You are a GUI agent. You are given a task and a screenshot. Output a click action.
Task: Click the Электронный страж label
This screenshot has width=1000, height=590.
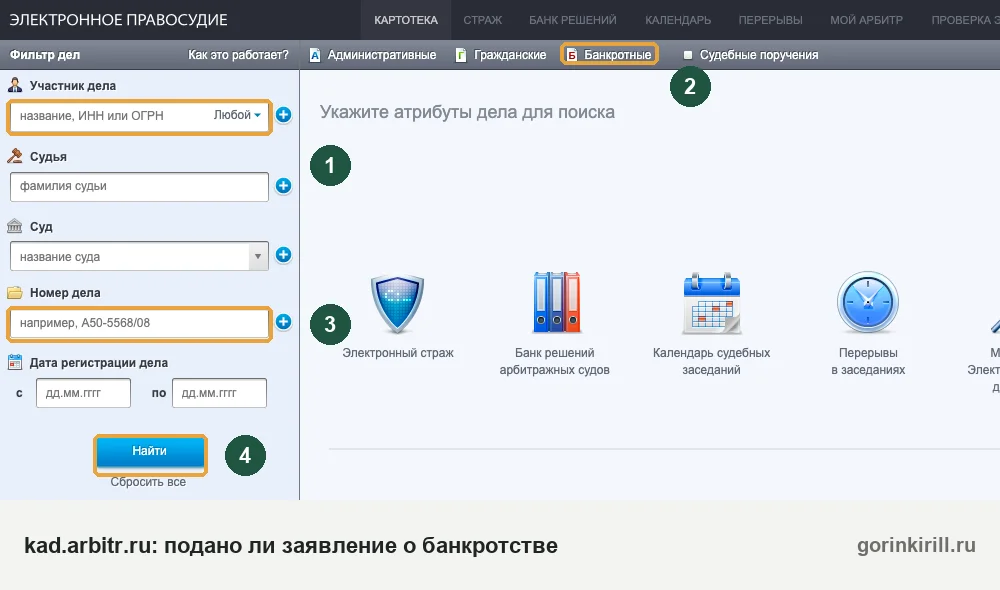point(397,353)
